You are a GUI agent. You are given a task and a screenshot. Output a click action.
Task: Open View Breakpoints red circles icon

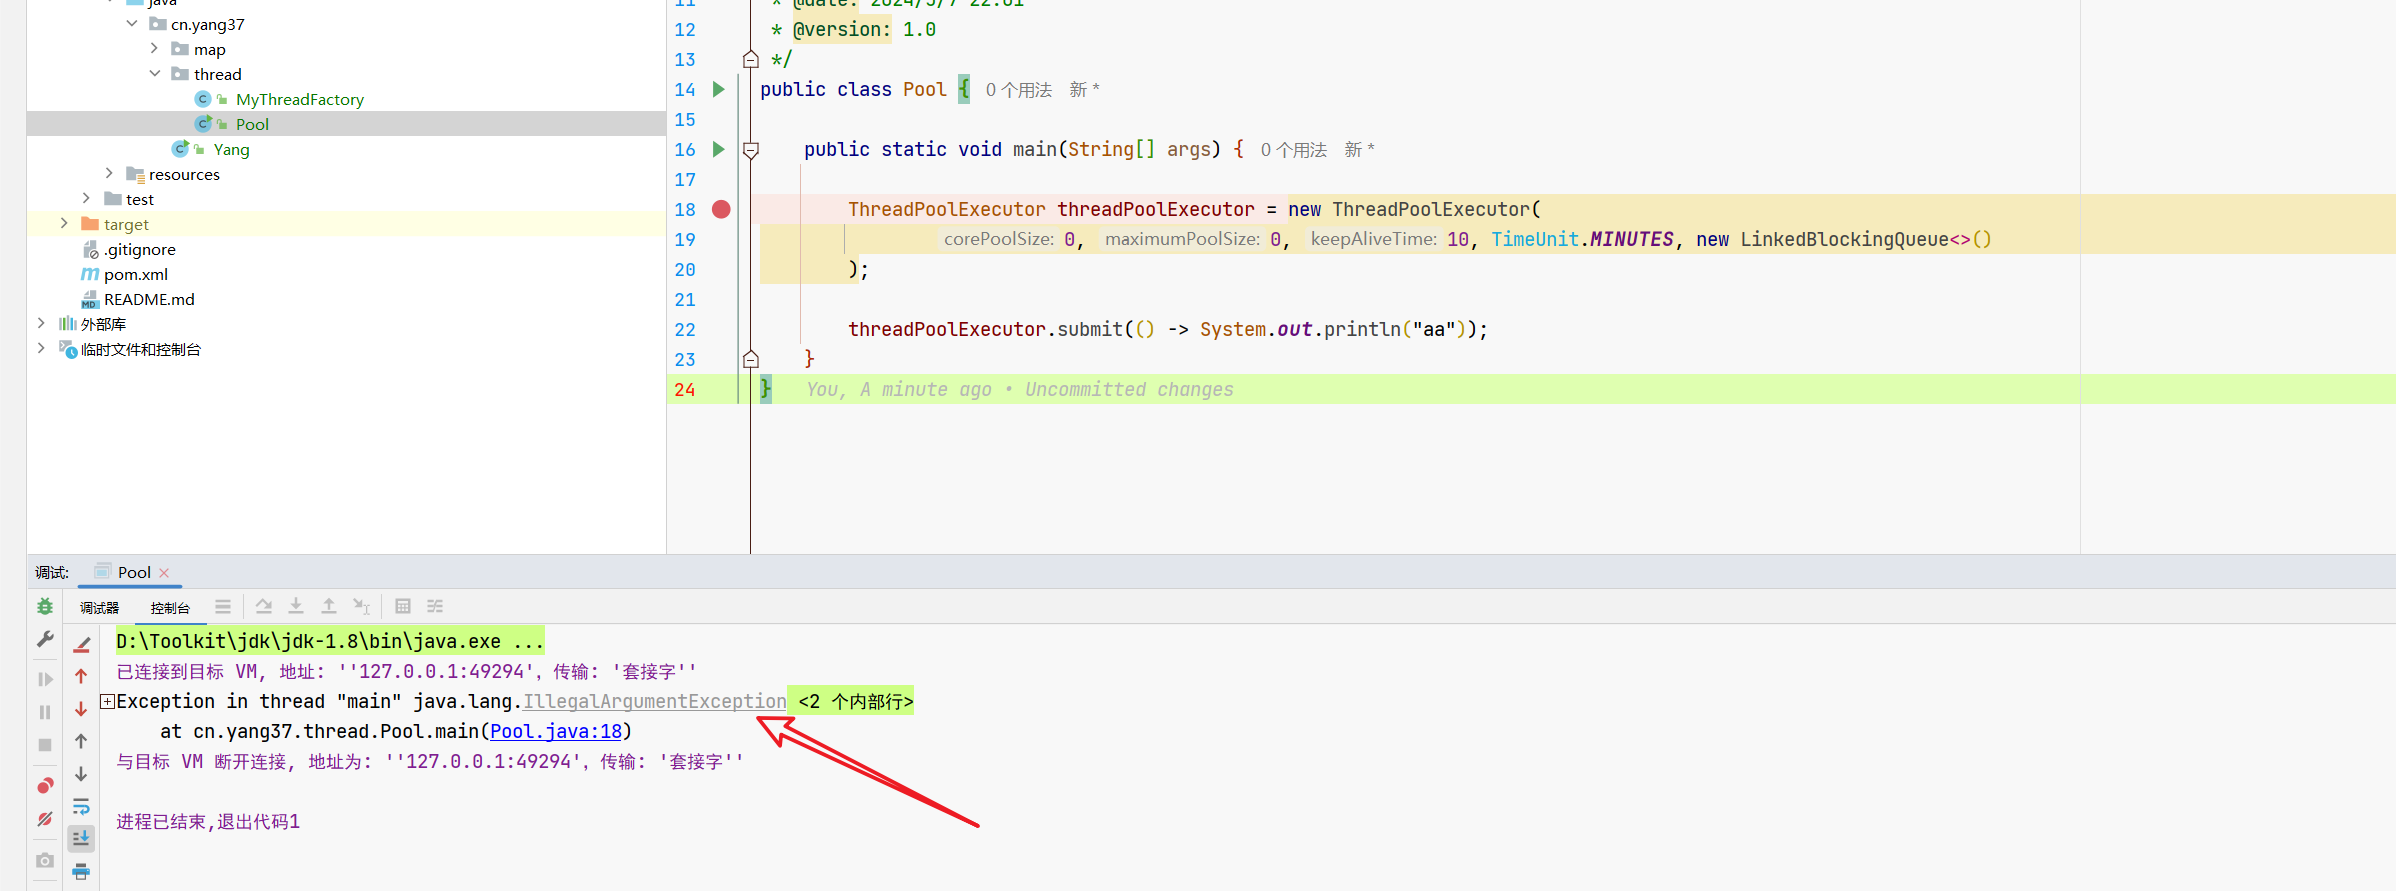point(45,785)
